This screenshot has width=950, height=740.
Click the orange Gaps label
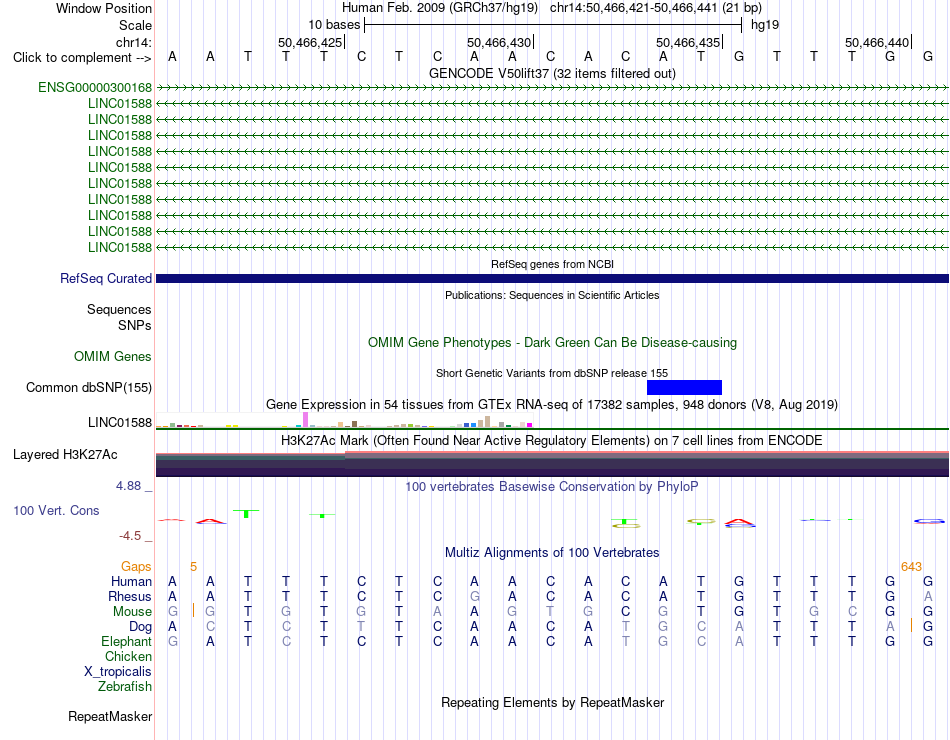136,567
